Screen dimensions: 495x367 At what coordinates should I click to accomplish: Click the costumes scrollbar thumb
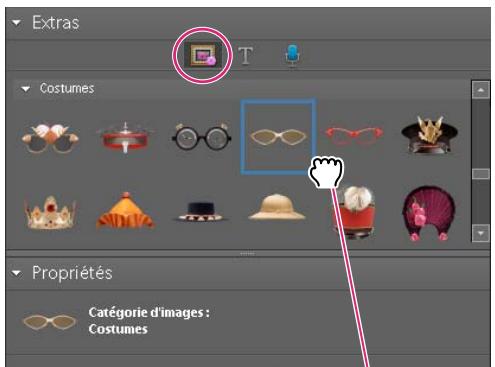point(481,174)
